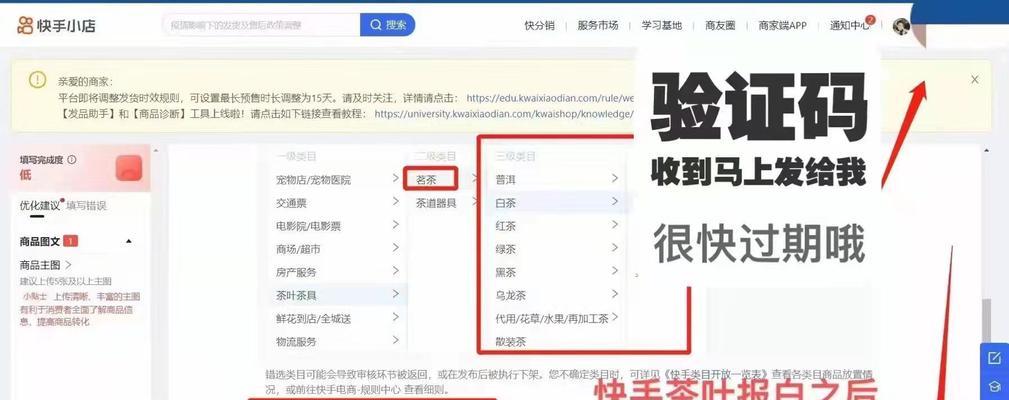Click the user avatar icon
Viewport: 1009px width, 400px height.
[x=901, y=26]
